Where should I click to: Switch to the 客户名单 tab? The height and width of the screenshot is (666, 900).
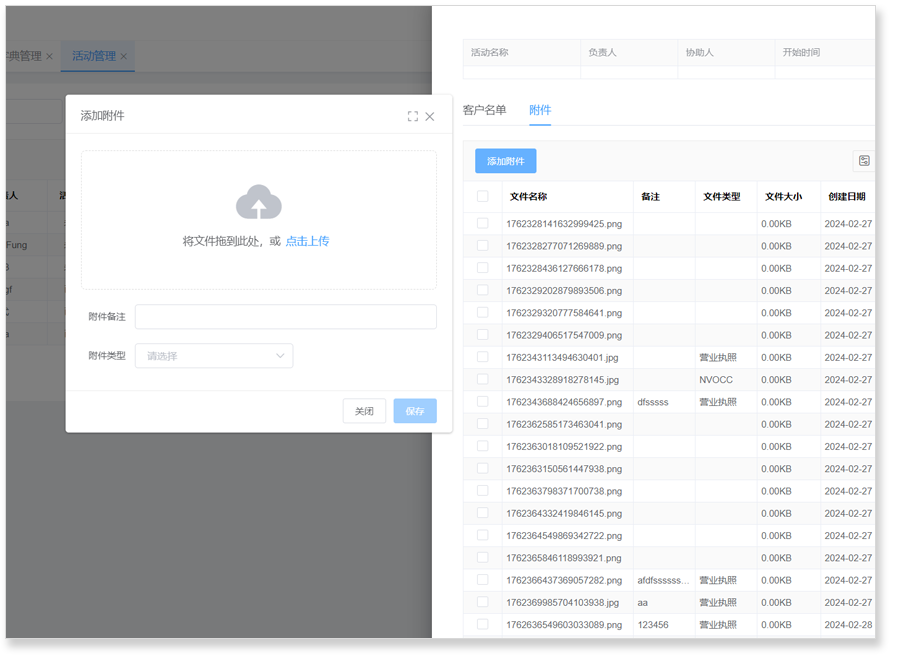(484, 110)
